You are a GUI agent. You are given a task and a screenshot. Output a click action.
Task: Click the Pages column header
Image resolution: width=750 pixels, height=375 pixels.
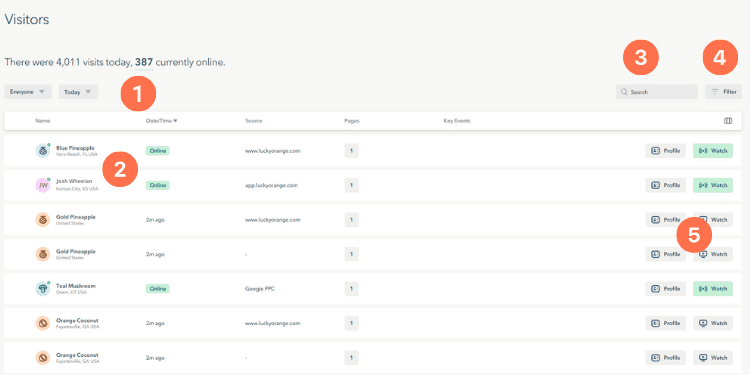coord(352,121)
